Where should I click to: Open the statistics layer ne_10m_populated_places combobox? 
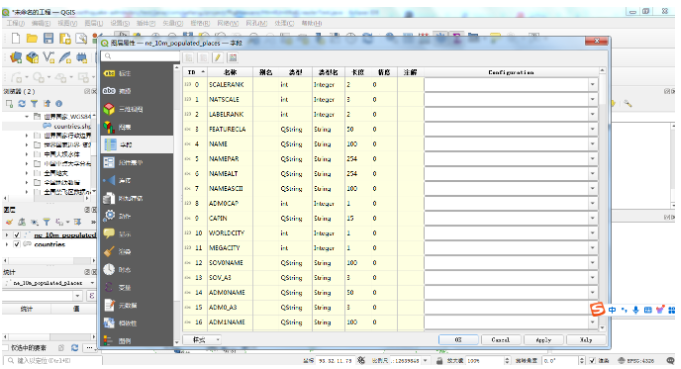49,283
